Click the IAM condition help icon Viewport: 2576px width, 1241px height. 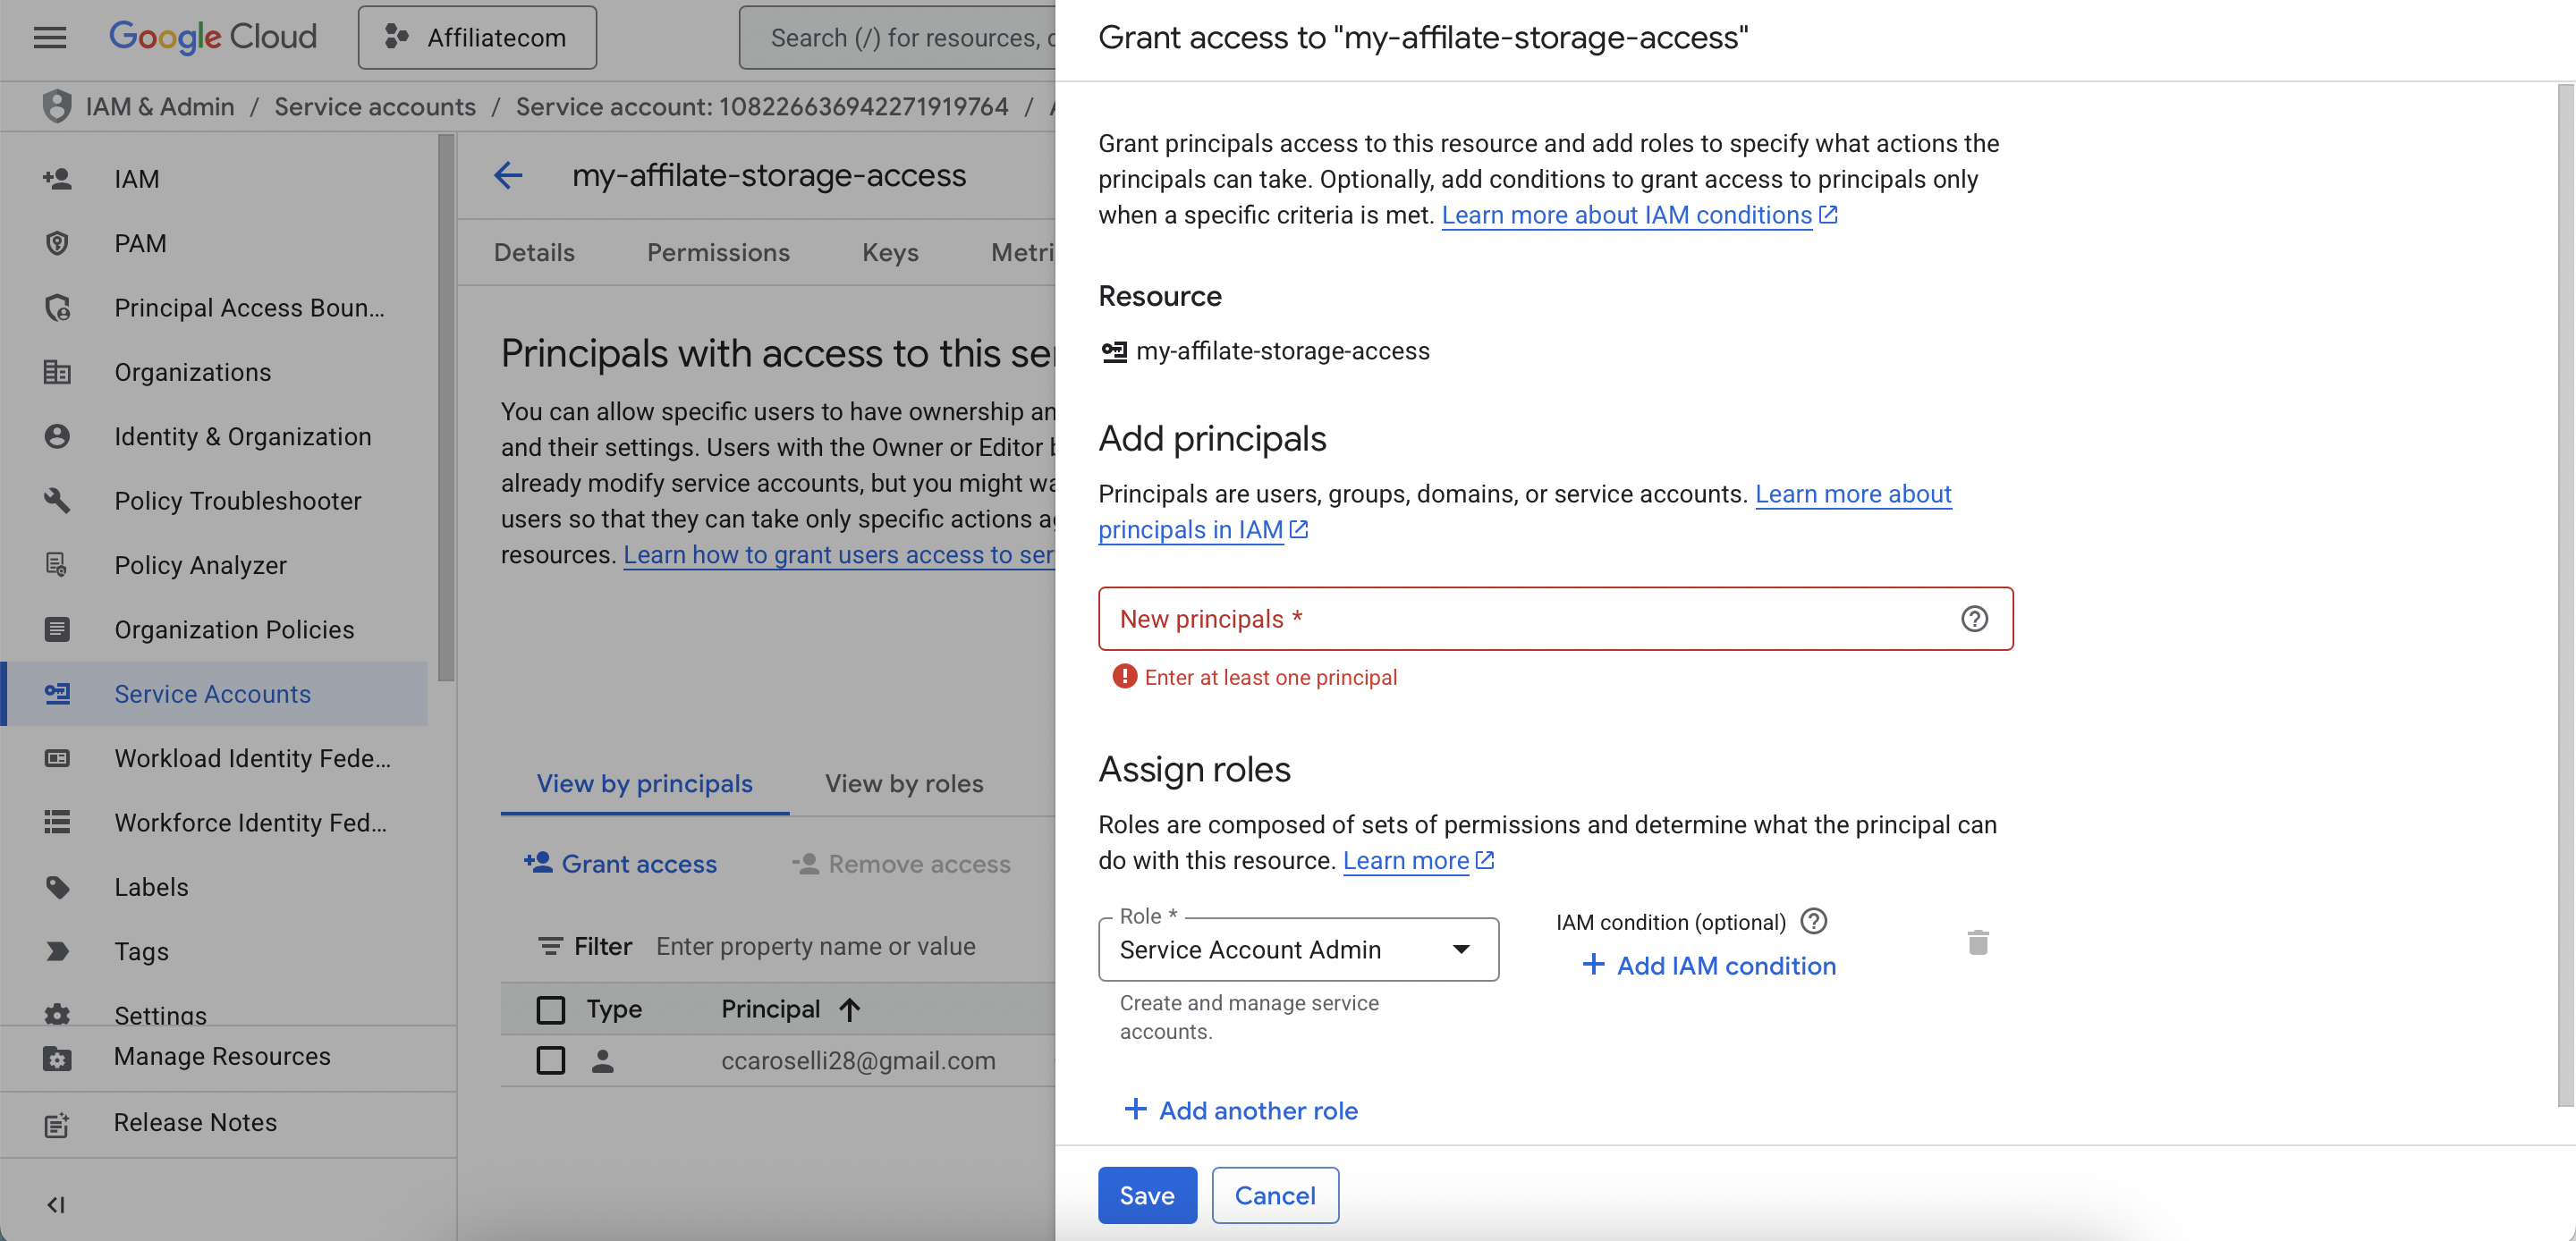[1813, 921]
